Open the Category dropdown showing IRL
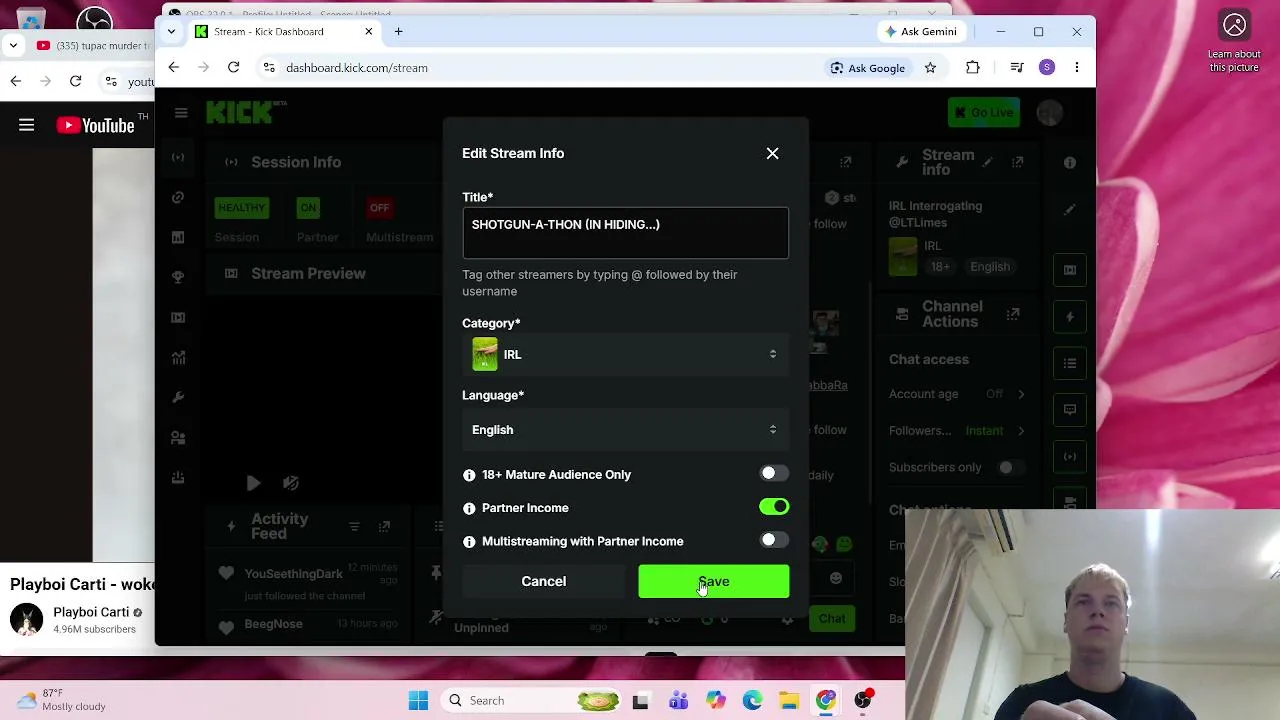1280x720 pixels. click(x=625, y=354)
